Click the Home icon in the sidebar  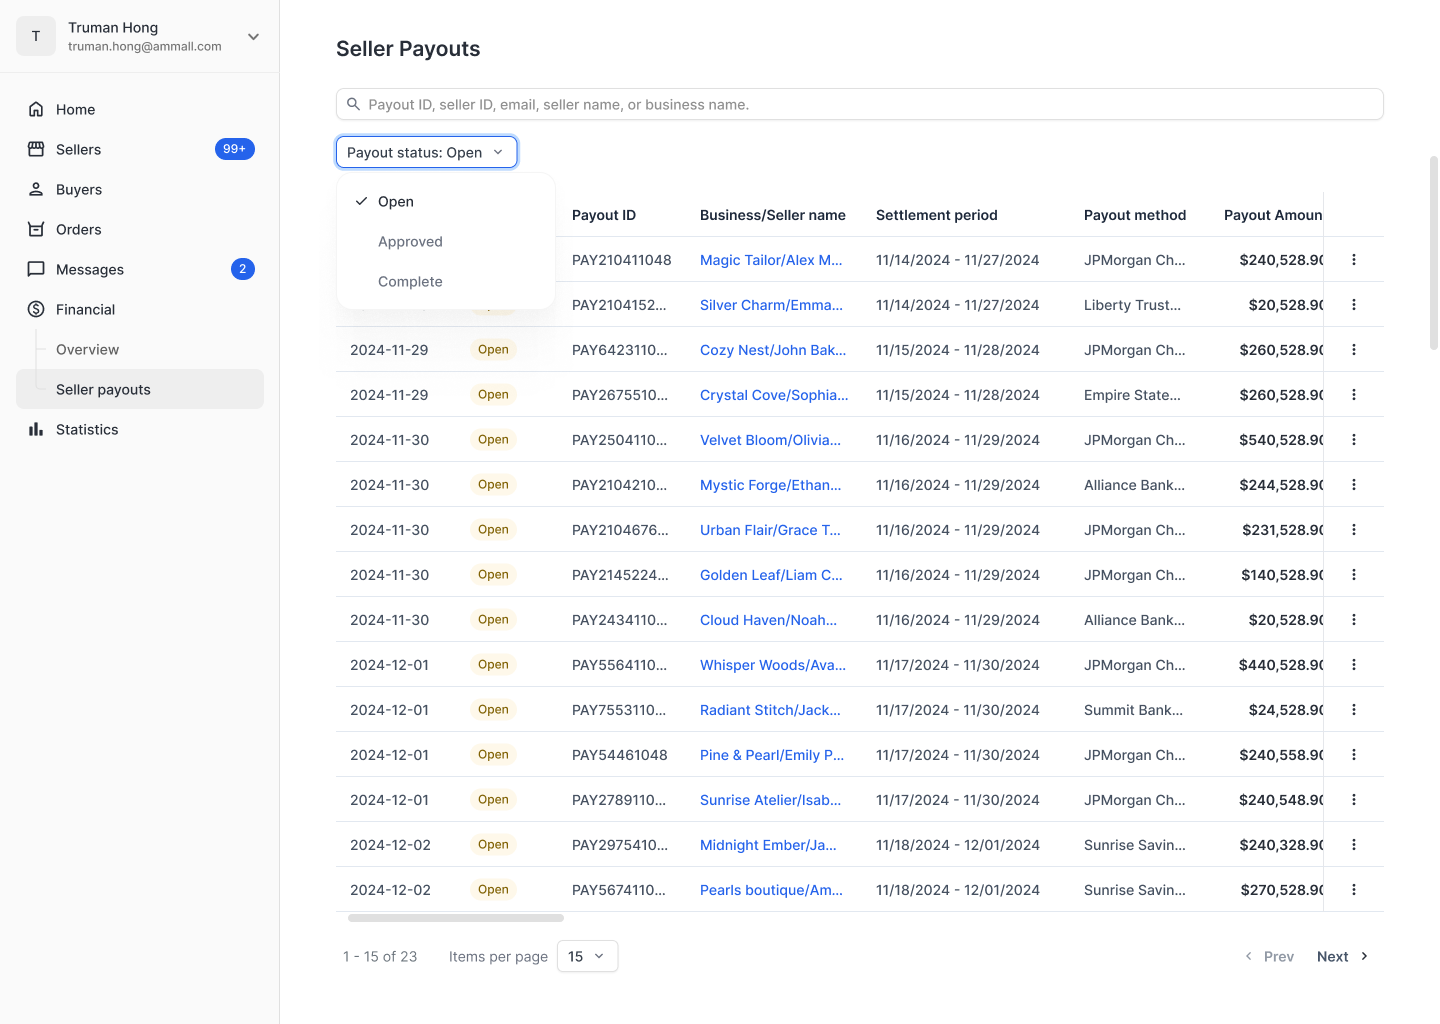[x=36, y=109]
